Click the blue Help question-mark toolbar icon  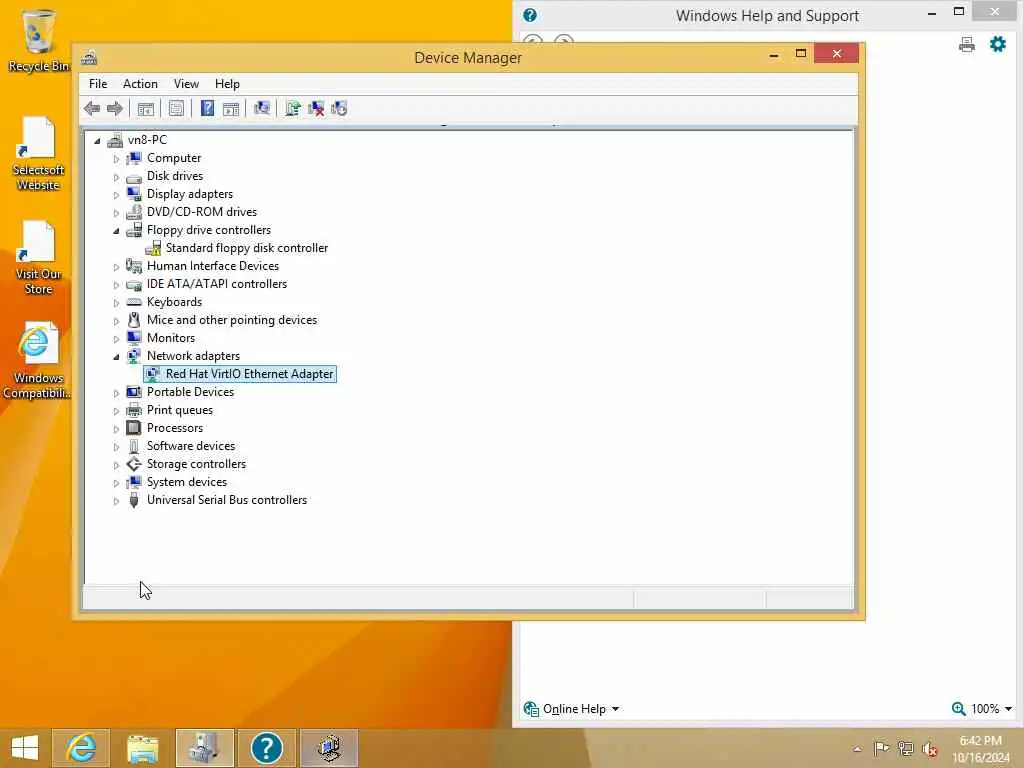coord(207,108)
